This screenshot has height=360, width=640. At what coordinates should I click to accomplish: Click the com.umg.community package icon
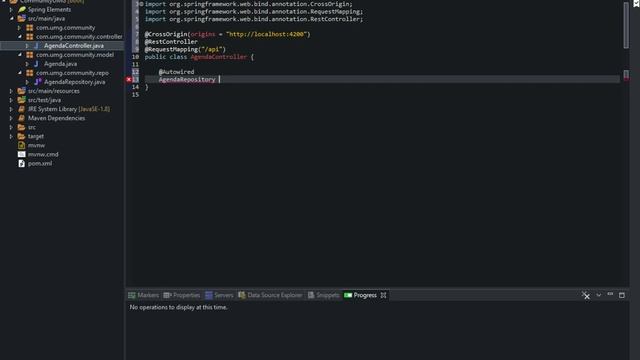click(30, 28)
